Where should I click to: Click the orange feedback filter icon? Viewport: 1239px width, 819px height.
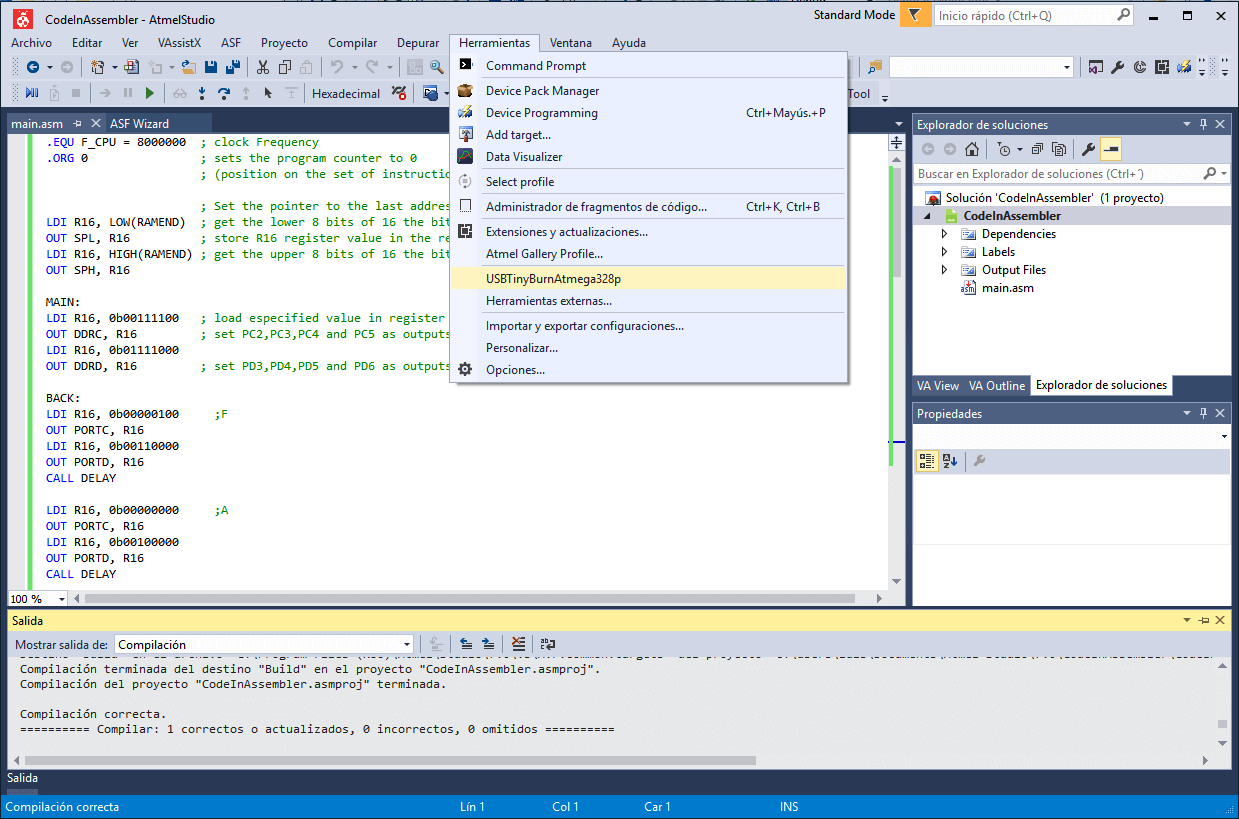(x=914, y=15)
